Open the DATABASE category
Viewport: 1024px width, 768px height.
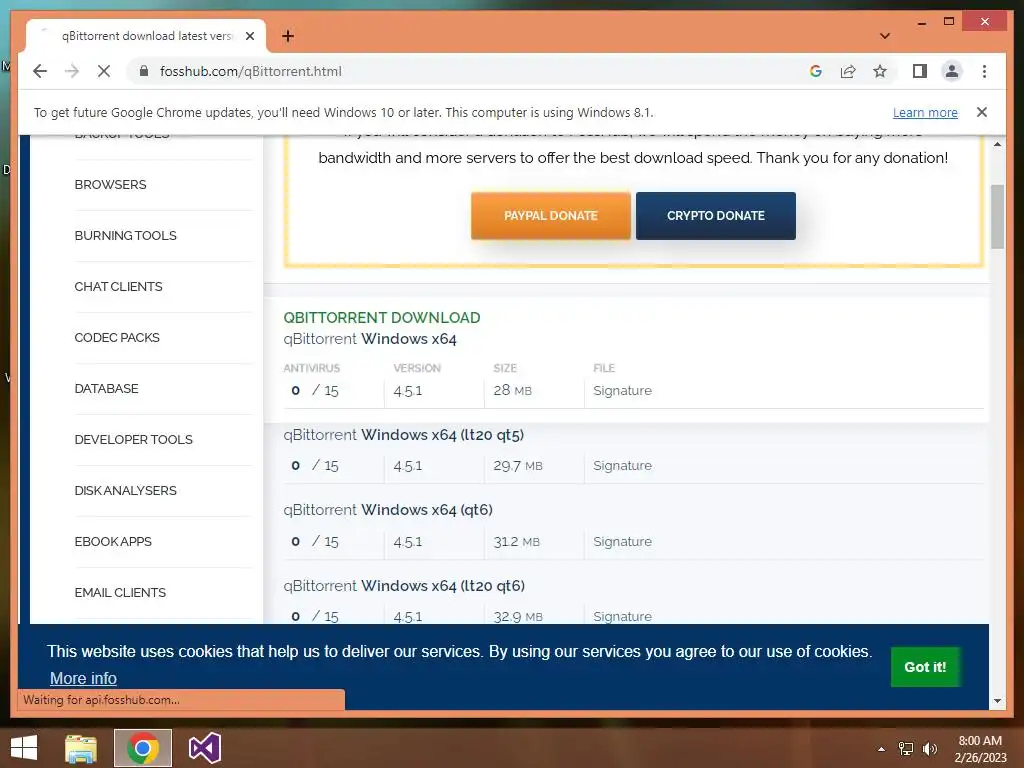coord(106,389)
